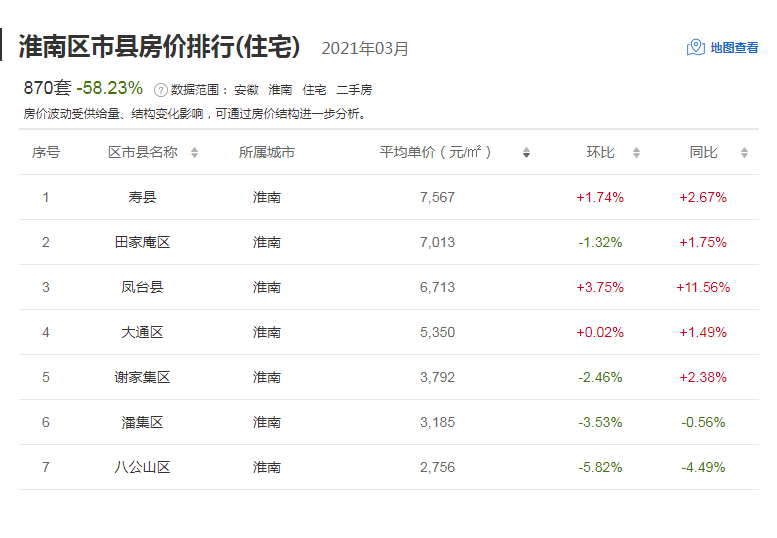This screenshot has width=777, height=538.
Task: Sort by 同比 using its sort arrows
Action: click(744, 153)
